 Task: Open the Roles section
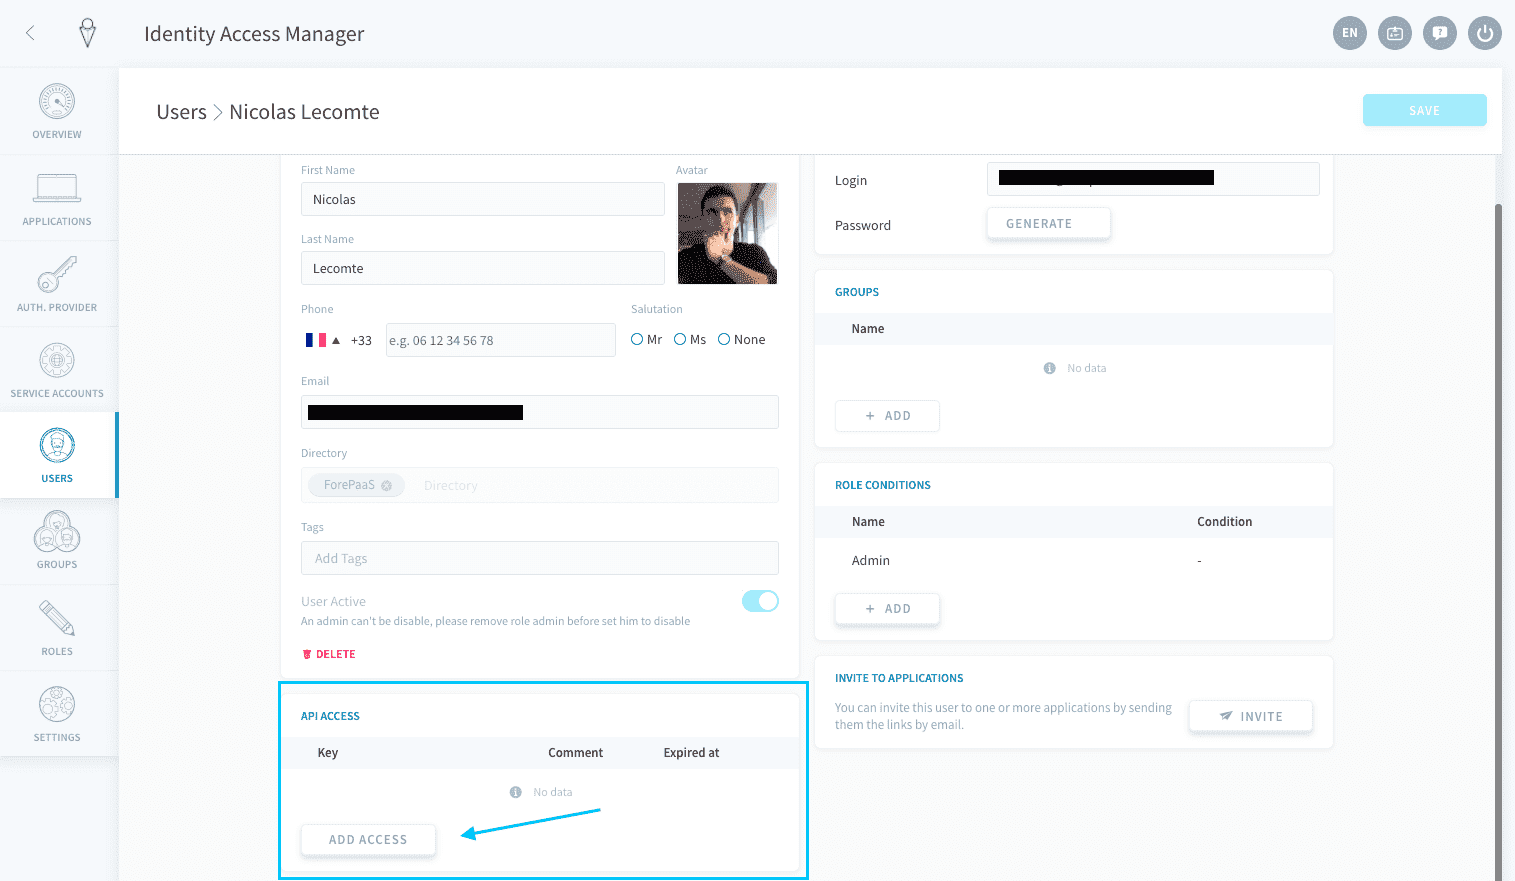(x=57, y=628)
